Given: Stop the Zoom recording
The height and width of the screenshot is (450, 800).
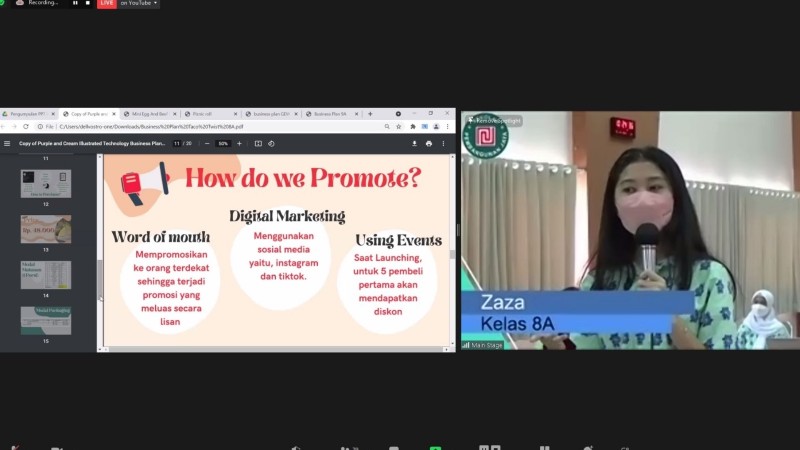Looking at the screenshot, I should coord(88,3).
